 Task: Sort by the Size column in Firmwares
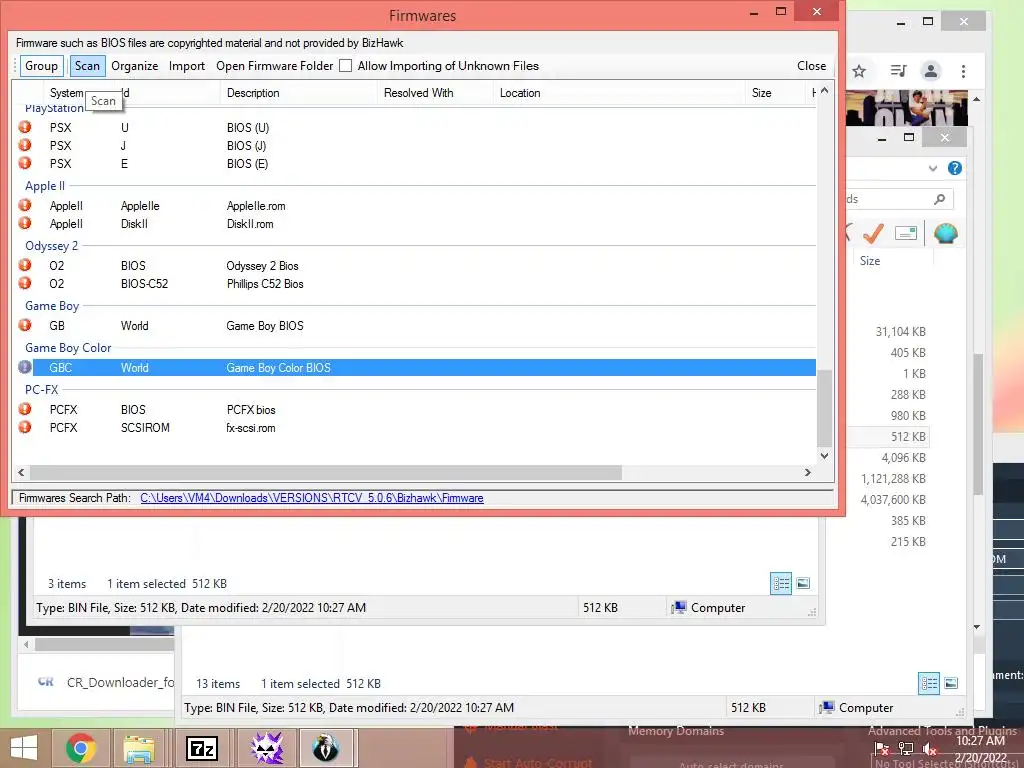775,93
